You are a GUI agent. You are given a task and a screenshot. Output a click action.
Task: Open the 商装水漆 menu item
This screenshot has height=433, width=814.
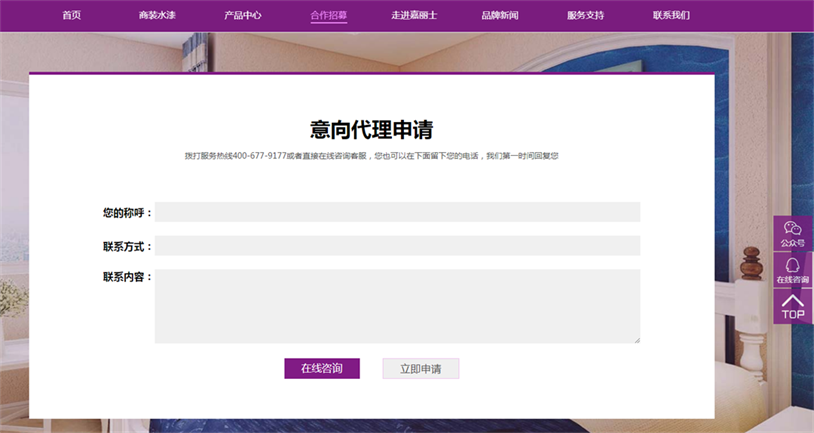pos(157,16)
